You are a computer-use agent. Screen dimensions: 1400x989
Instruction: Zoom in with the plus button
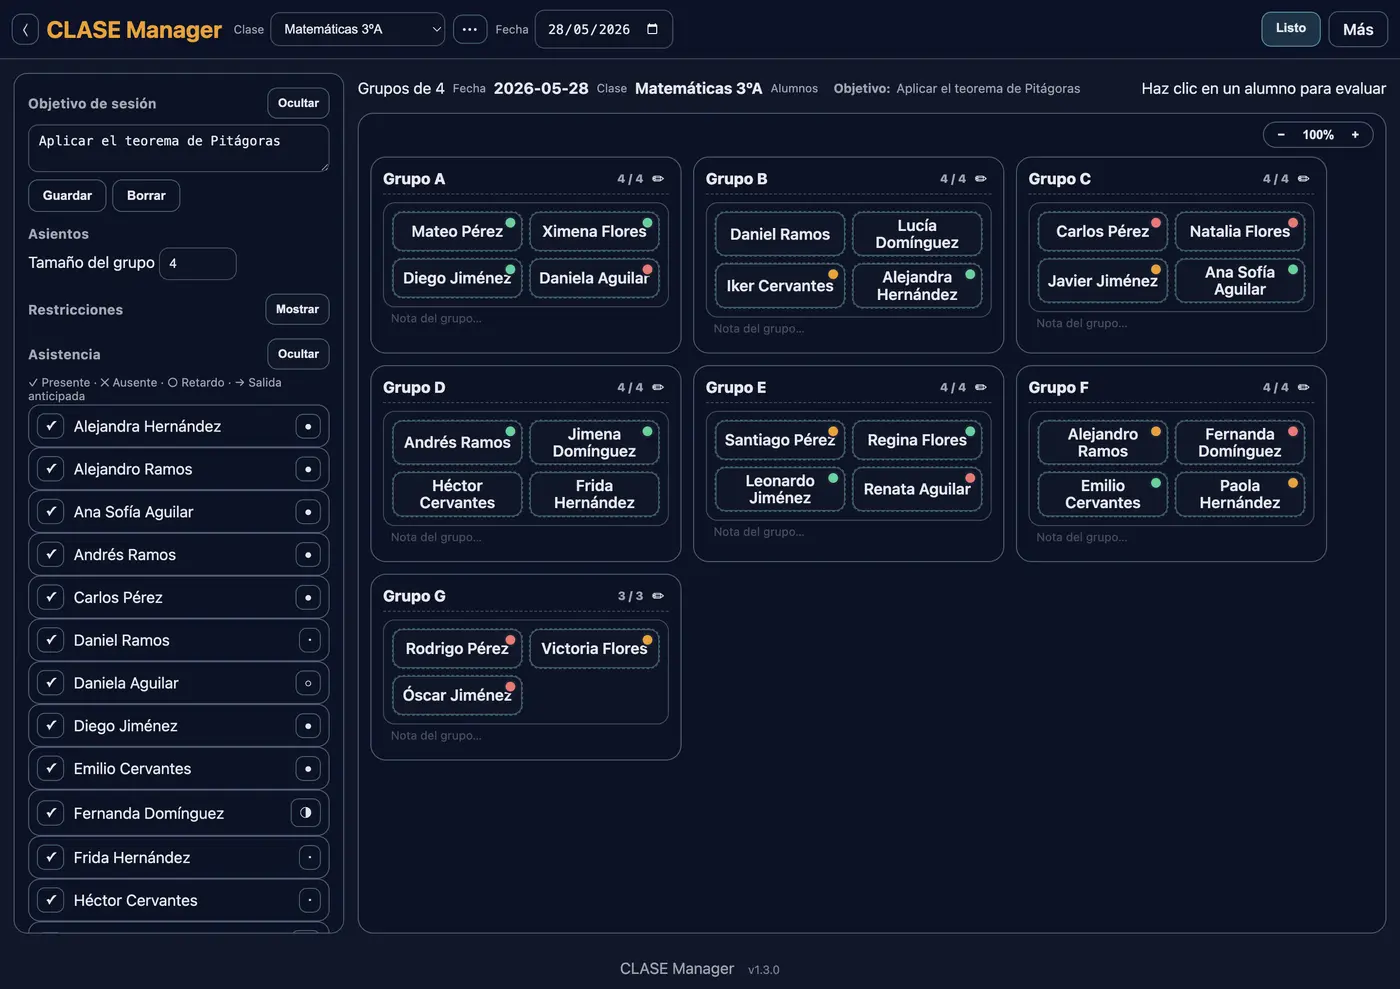[x=1355, y=135]
